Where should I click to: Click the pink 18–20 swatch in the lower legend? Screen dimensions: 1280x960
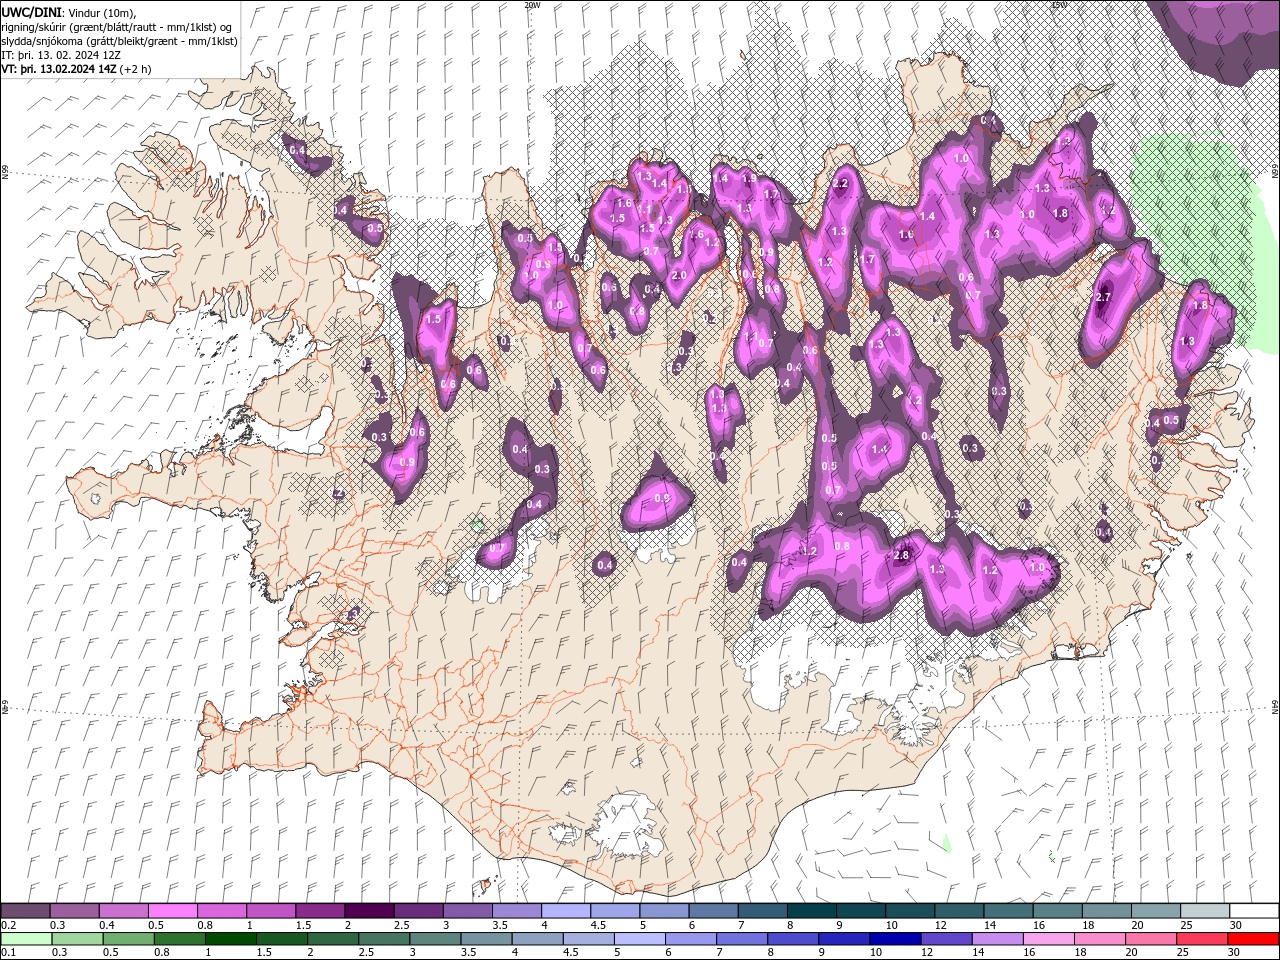coord(1100,939)
